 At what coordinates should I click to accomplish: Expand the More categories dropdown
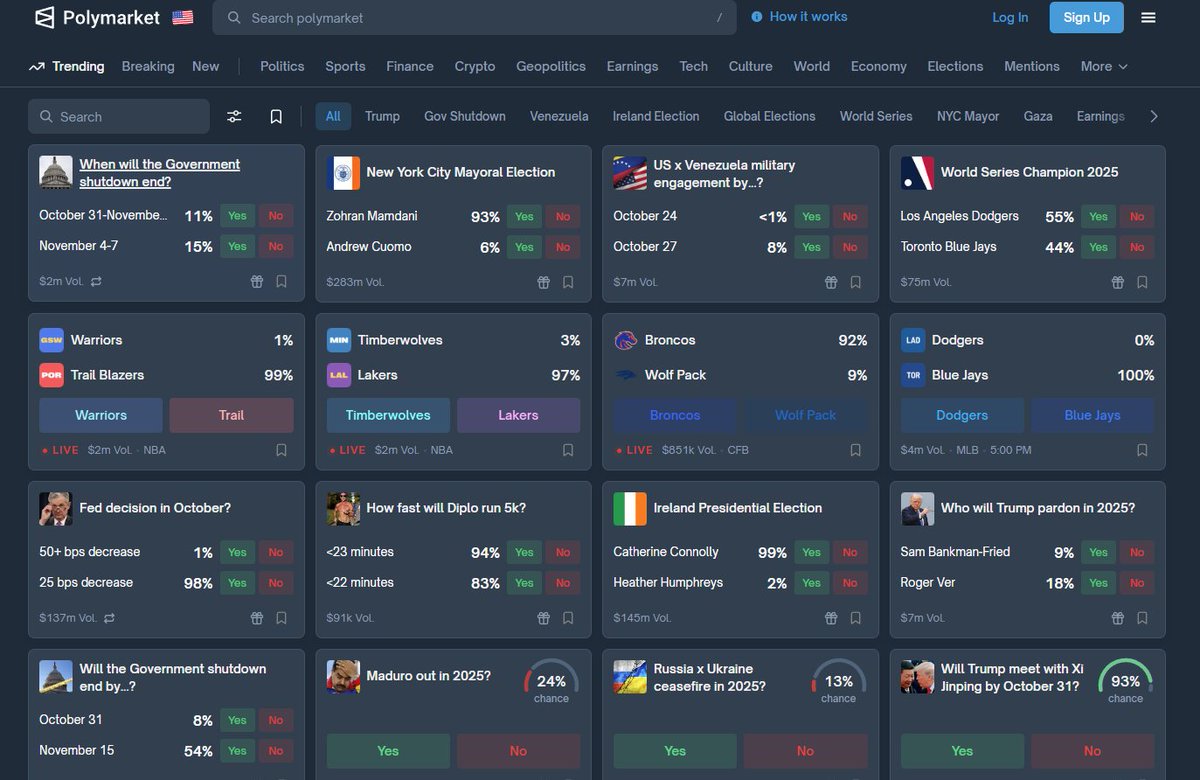coord(1104,66)
